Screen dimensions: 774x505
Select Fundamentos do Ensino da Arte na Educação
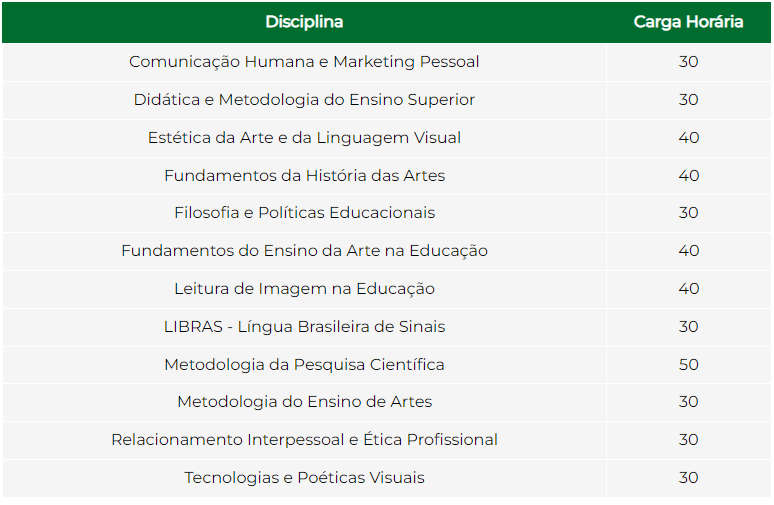304,251
